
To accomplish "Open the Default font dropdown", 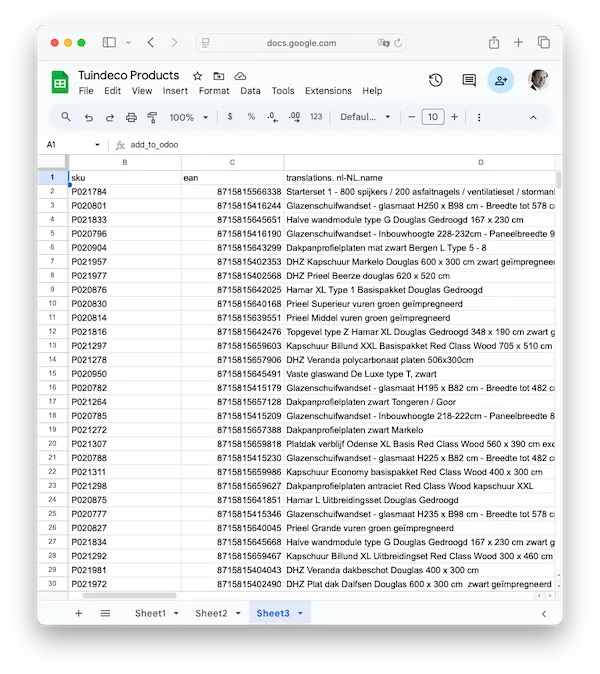I will 365,117.
